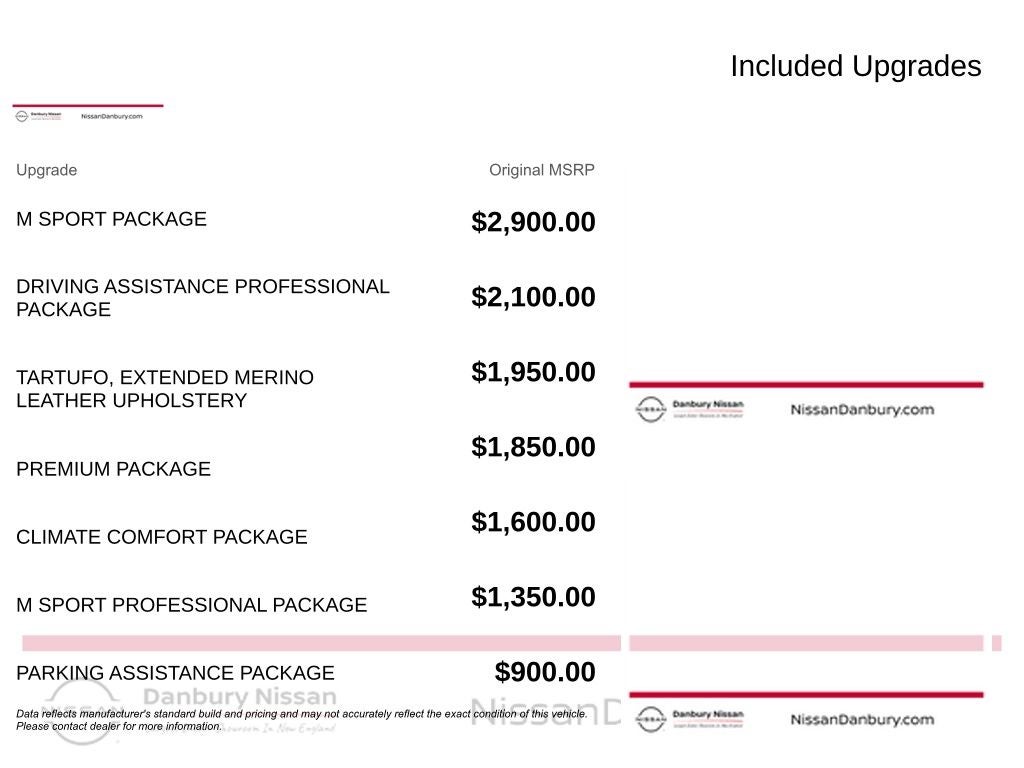Image resolution: width=1024 pixels, height=768 pixels.
Task: Click the small Nissan logo at top left
Action: pos(22,116)
